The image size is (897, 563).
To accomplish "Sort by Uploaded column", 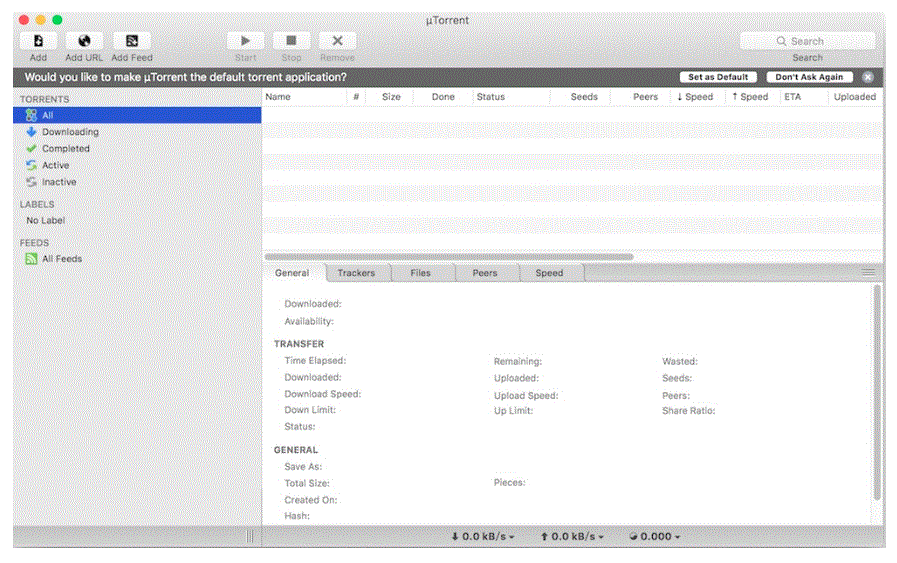I will 855,97.
